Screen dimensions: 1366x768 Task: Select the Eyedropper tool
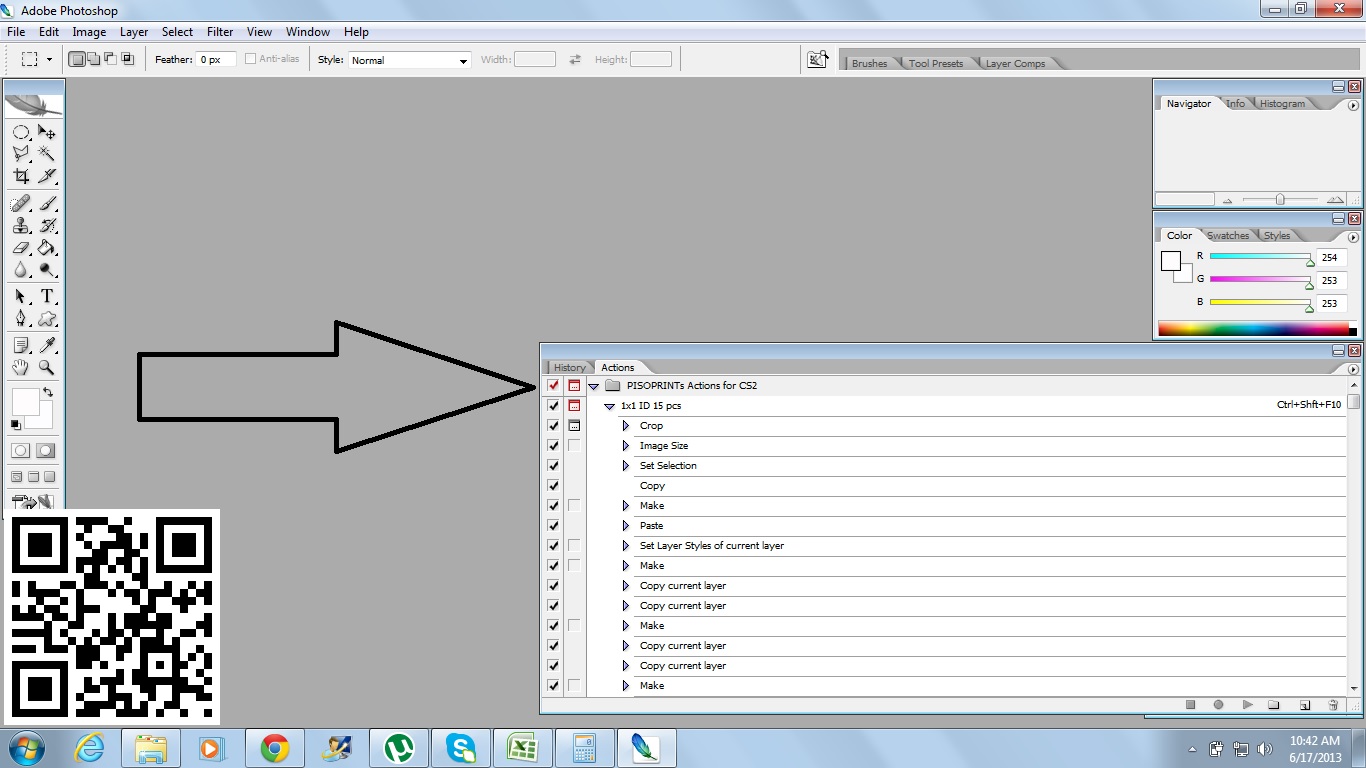pos(47,346)
